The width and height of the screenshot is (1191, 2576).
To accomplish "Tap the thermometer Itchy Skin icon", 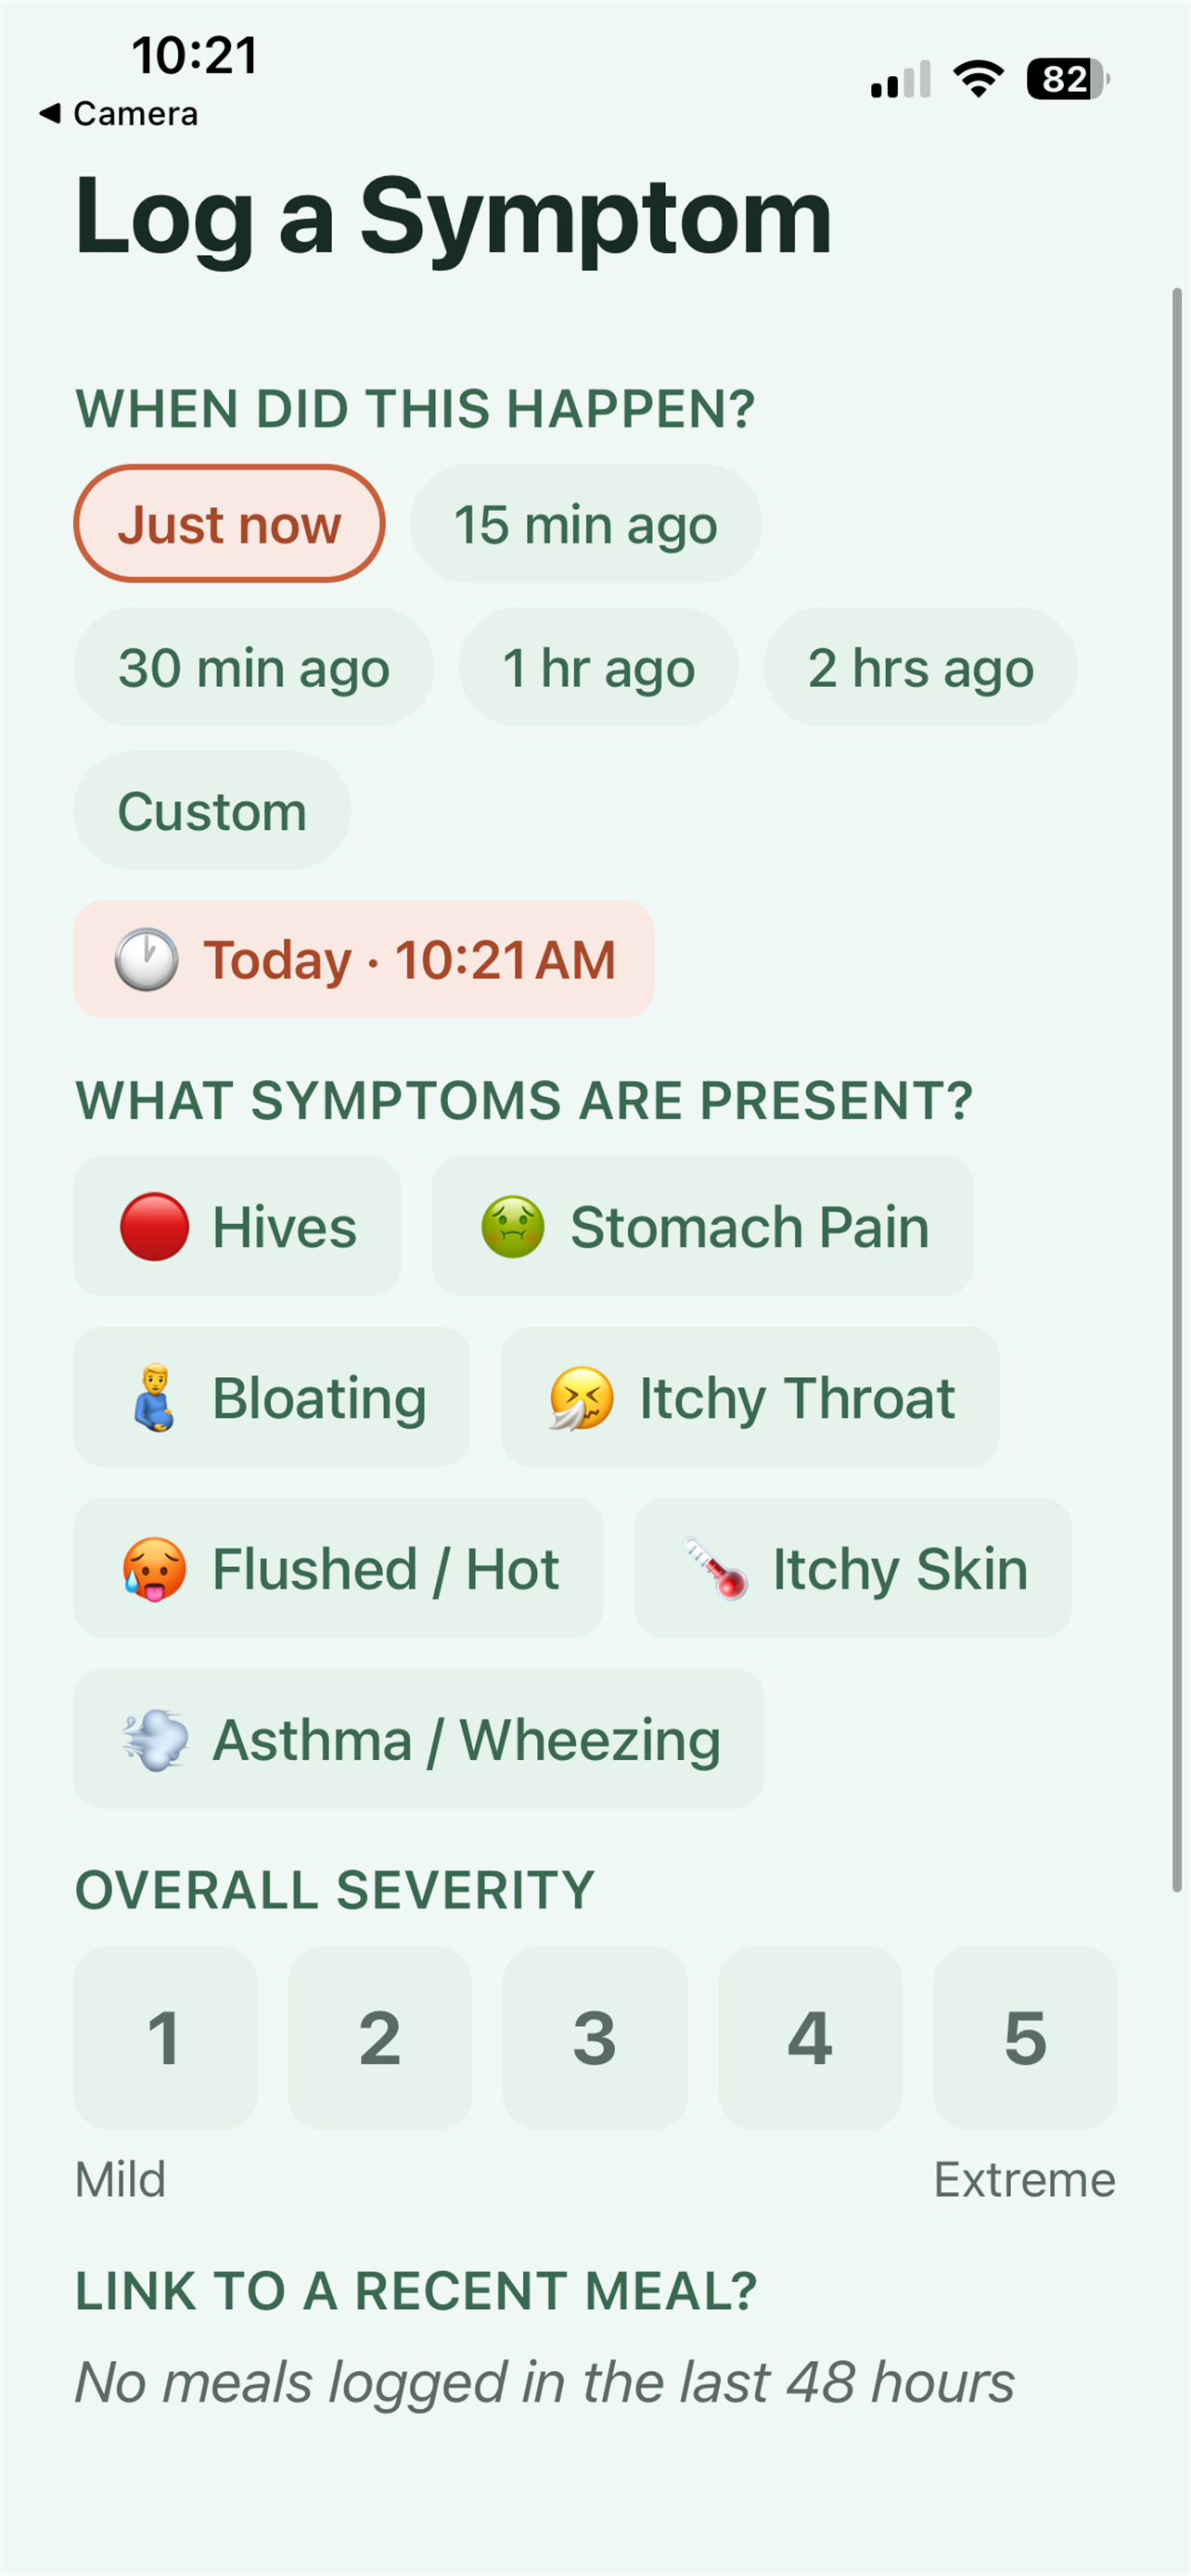I will point(715,1569).
